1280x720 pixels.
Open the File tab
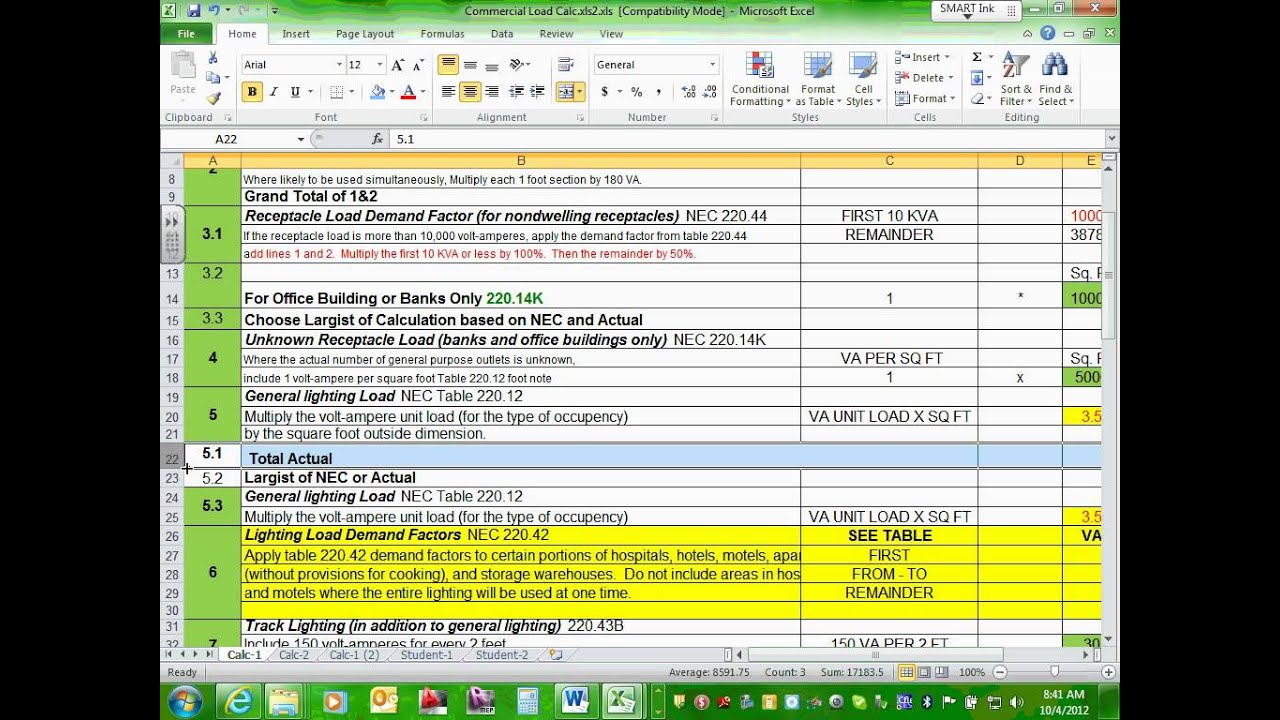tap(186, 34)
